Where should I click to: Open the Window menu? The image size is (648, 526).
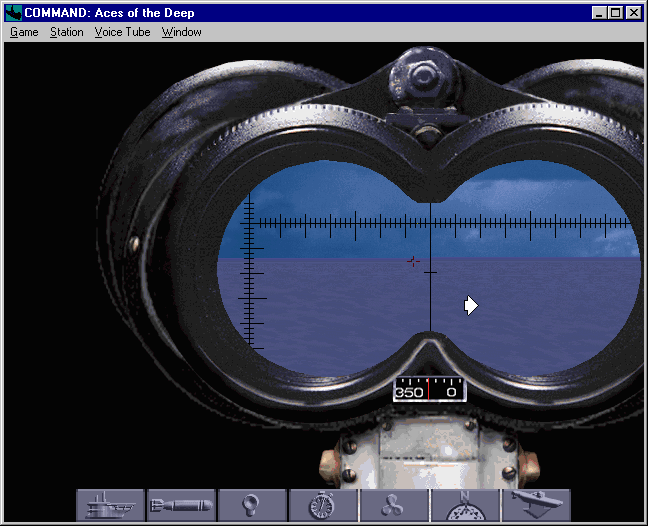tap(181, 32)
